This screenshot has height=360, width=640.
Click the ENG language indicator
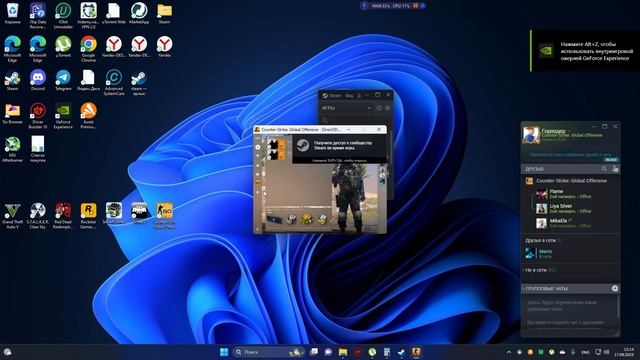[x=585, y=352]
